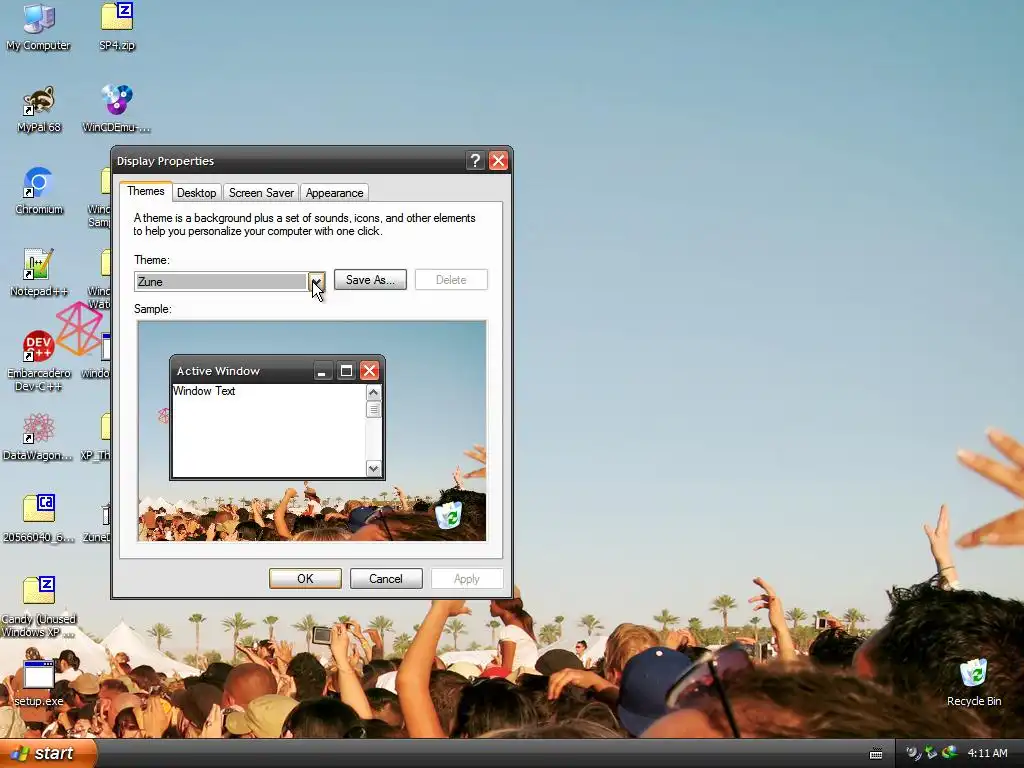Switch to the Desktop tab

point(197,193)
